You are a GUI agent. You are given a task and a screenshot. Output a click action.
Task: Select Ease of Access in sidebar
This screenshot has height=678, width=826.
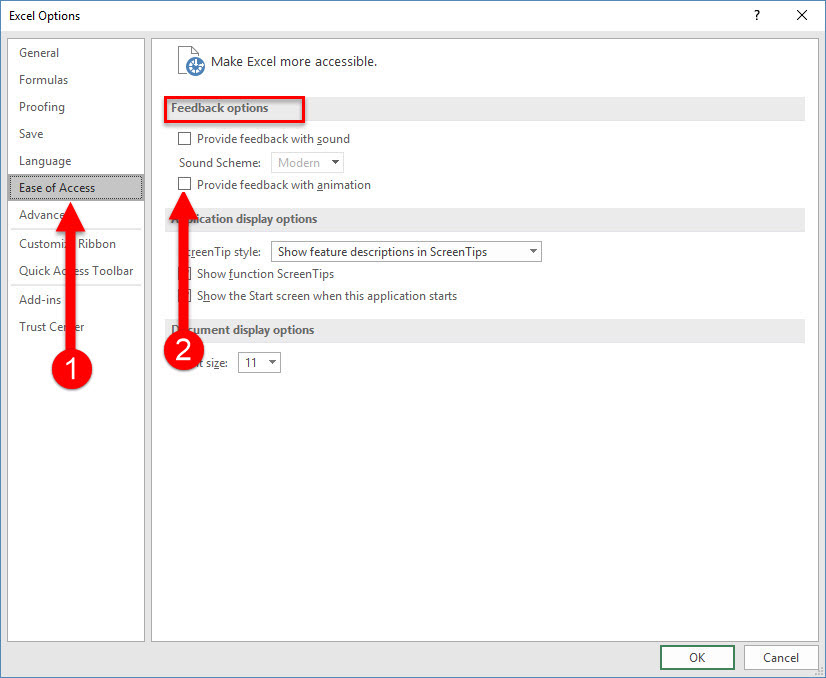pos(76,188)
